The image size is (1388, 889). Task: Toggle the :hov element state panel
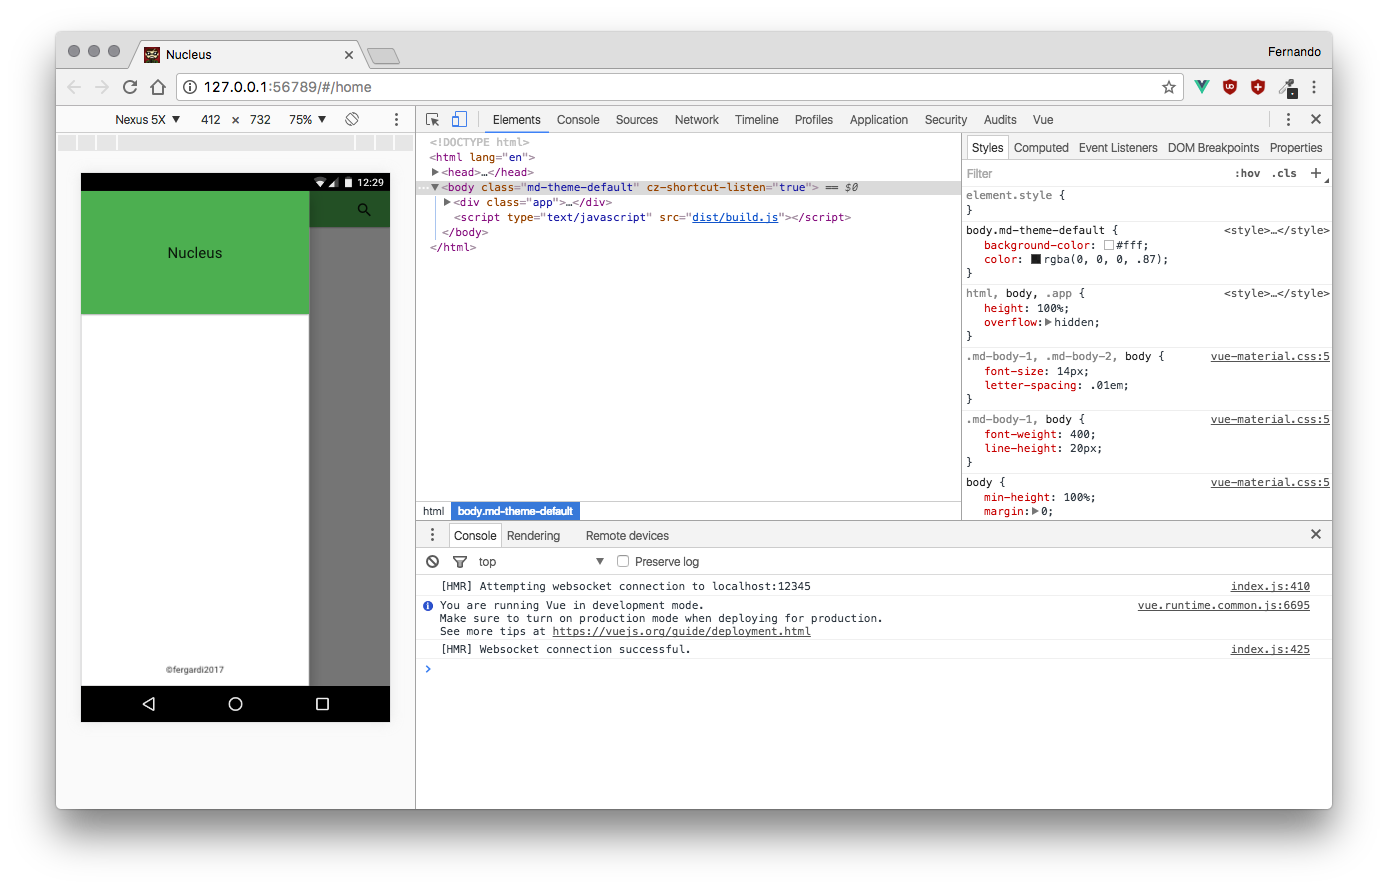coord(1247,173)
